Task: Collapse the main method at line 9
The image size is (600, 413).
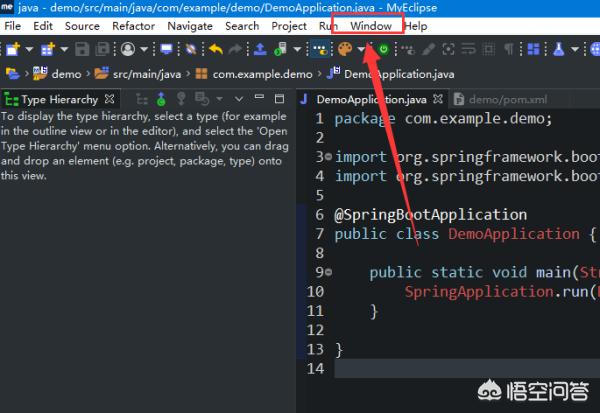Action: (327, 272)
